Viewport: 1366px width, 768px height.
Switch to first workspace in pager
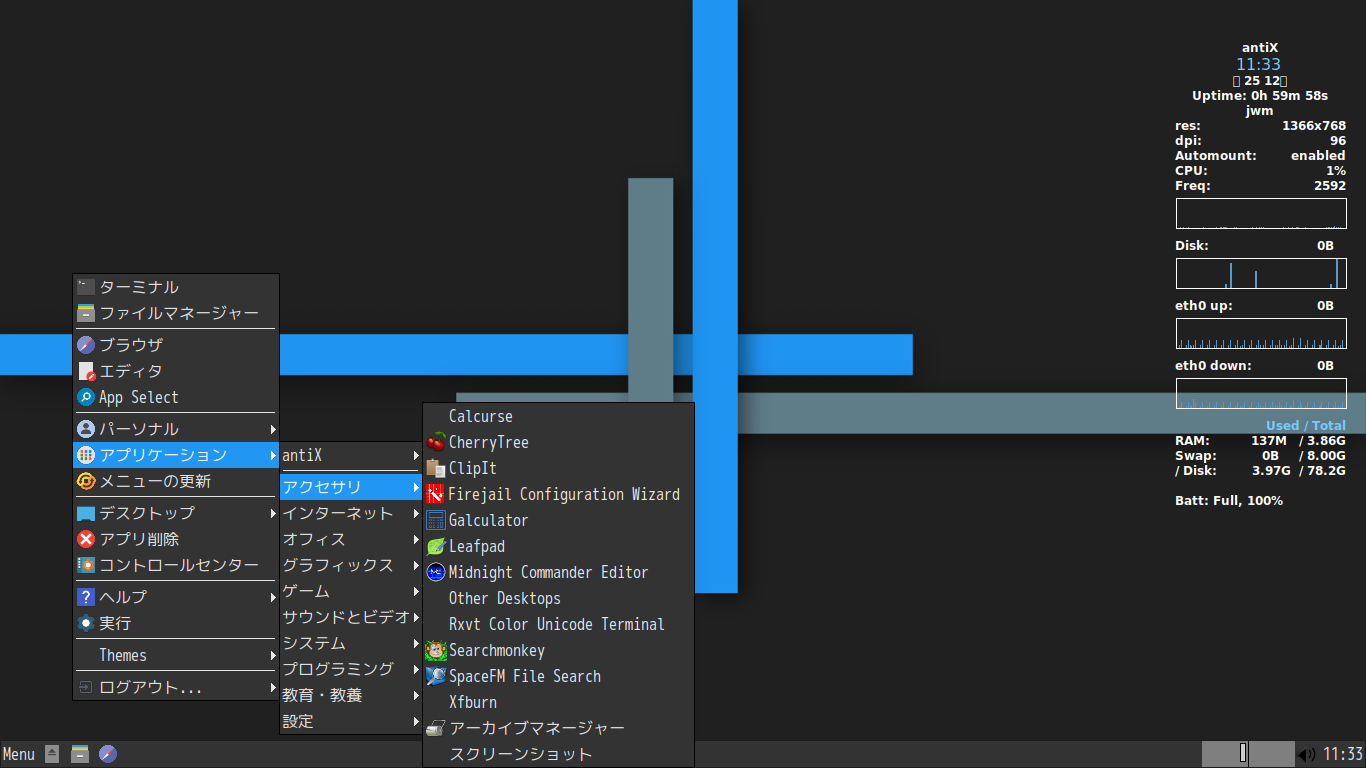click(1225, 753)
